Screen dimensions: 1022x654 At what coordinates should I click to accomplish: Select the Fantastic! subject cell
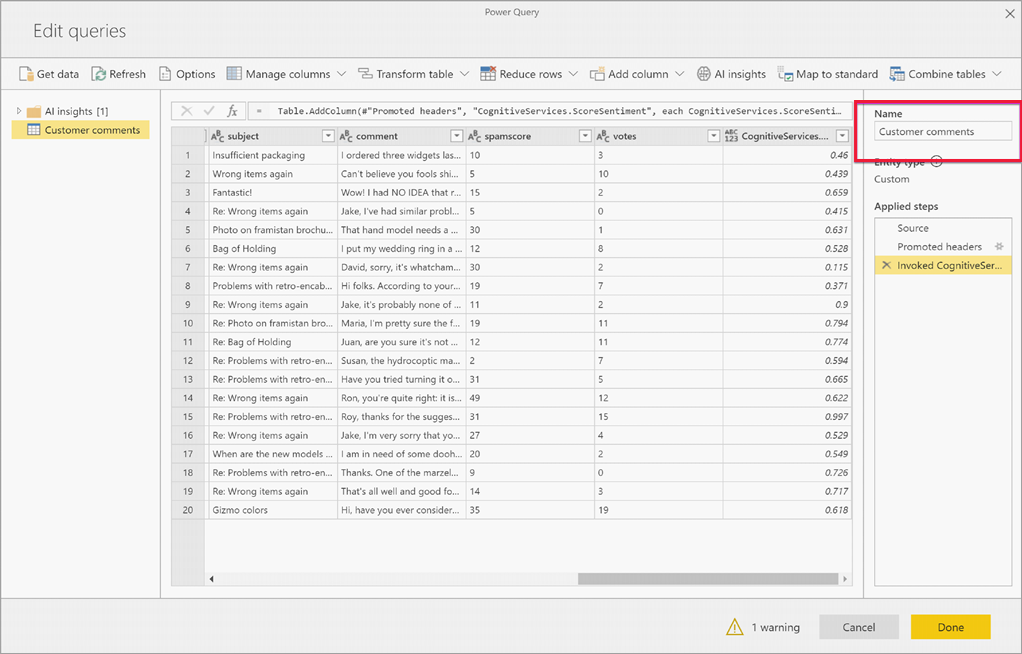tap(271, 192)
